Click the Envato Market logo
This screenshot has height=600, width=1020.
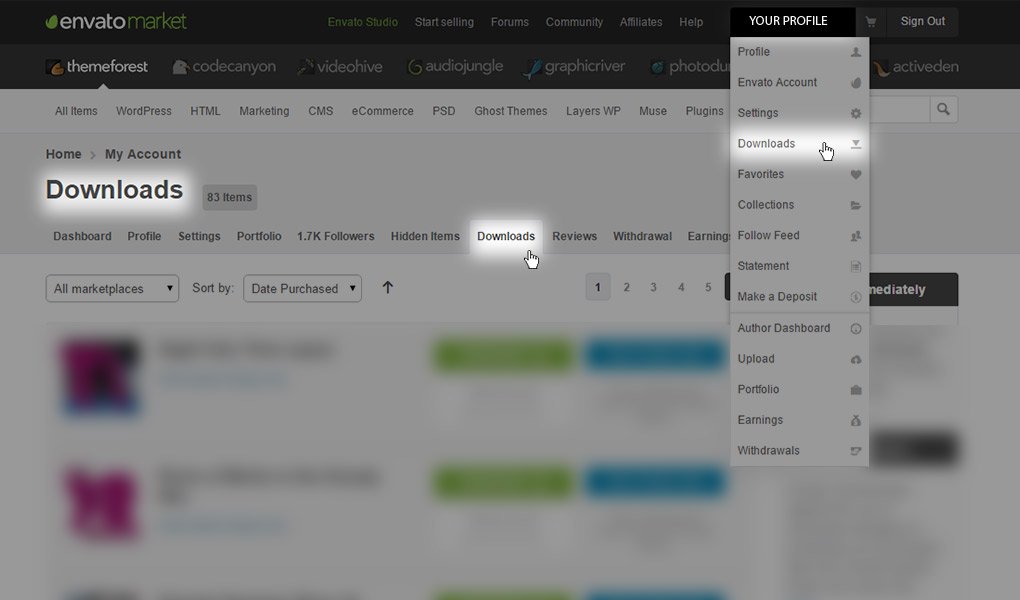116,21
